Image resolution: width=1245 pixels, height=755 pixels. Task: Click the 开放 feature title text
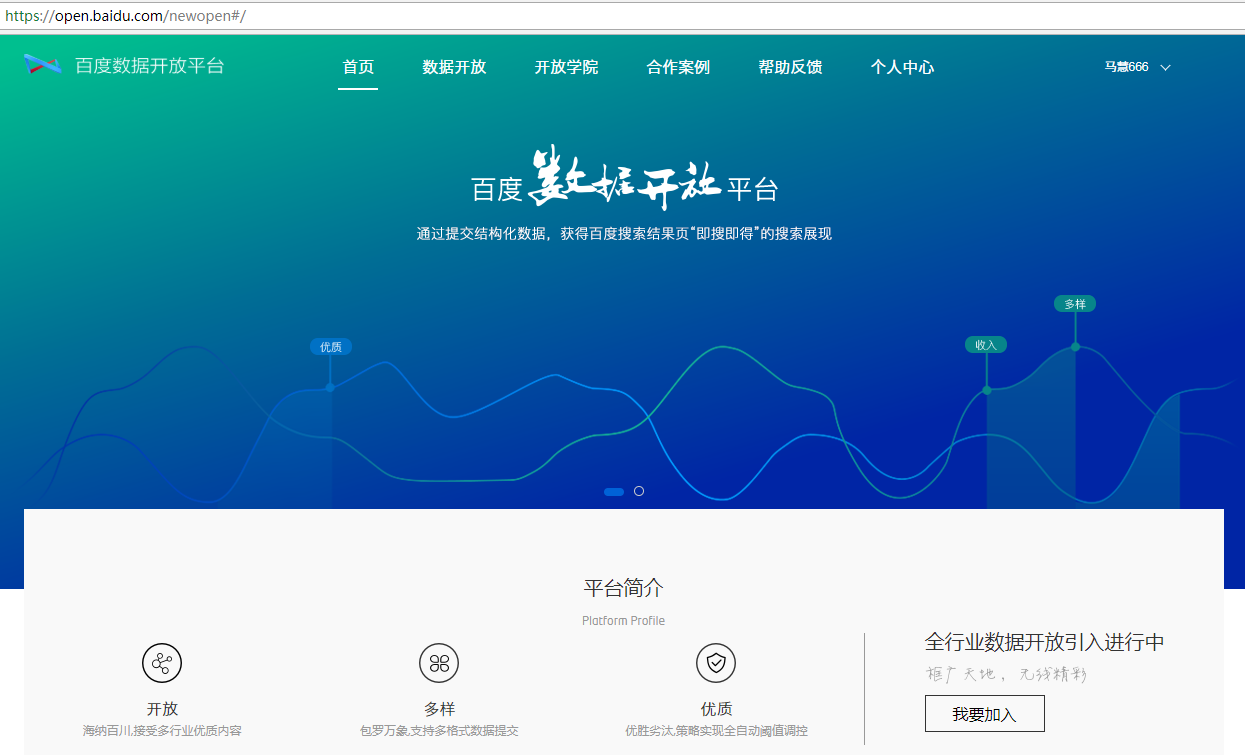[x=162, y=709]
